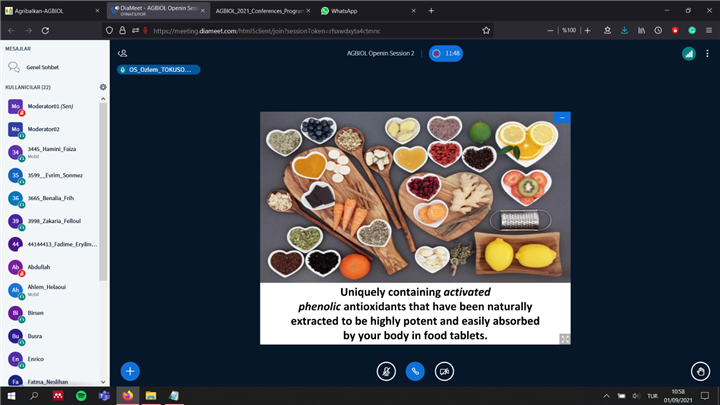
Task: Click the user list scrollbar
Action: pos(103,192)
